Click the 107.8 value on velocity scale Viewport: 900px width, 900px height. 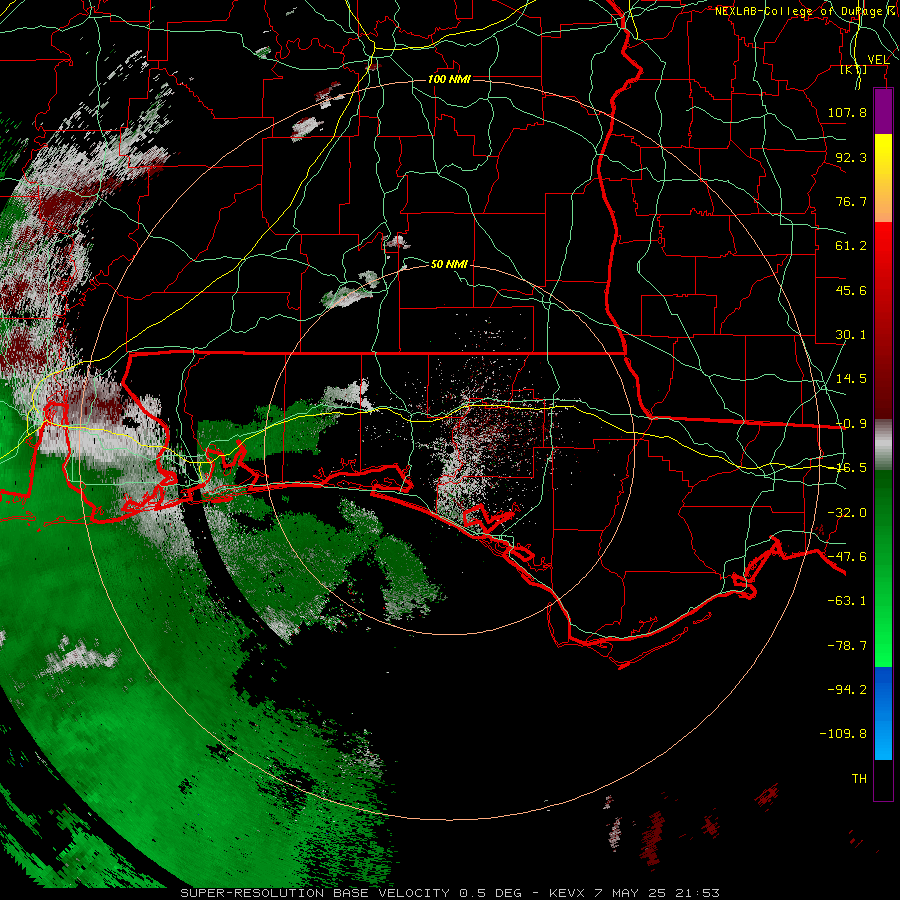(x=847, y=112)
